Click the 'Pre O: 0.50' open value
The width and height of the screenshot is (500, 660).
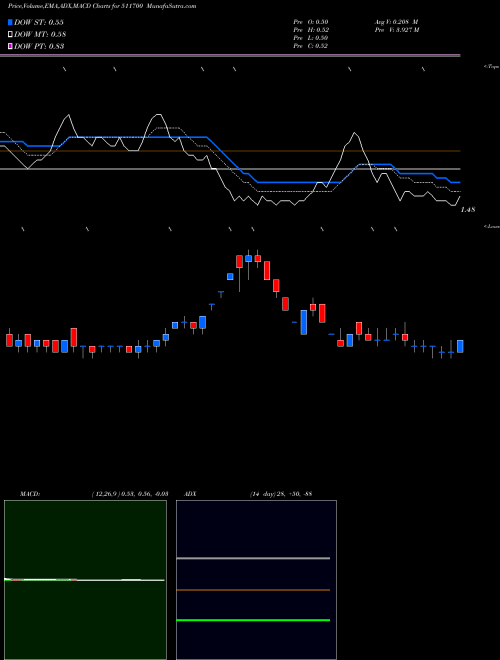311,22
